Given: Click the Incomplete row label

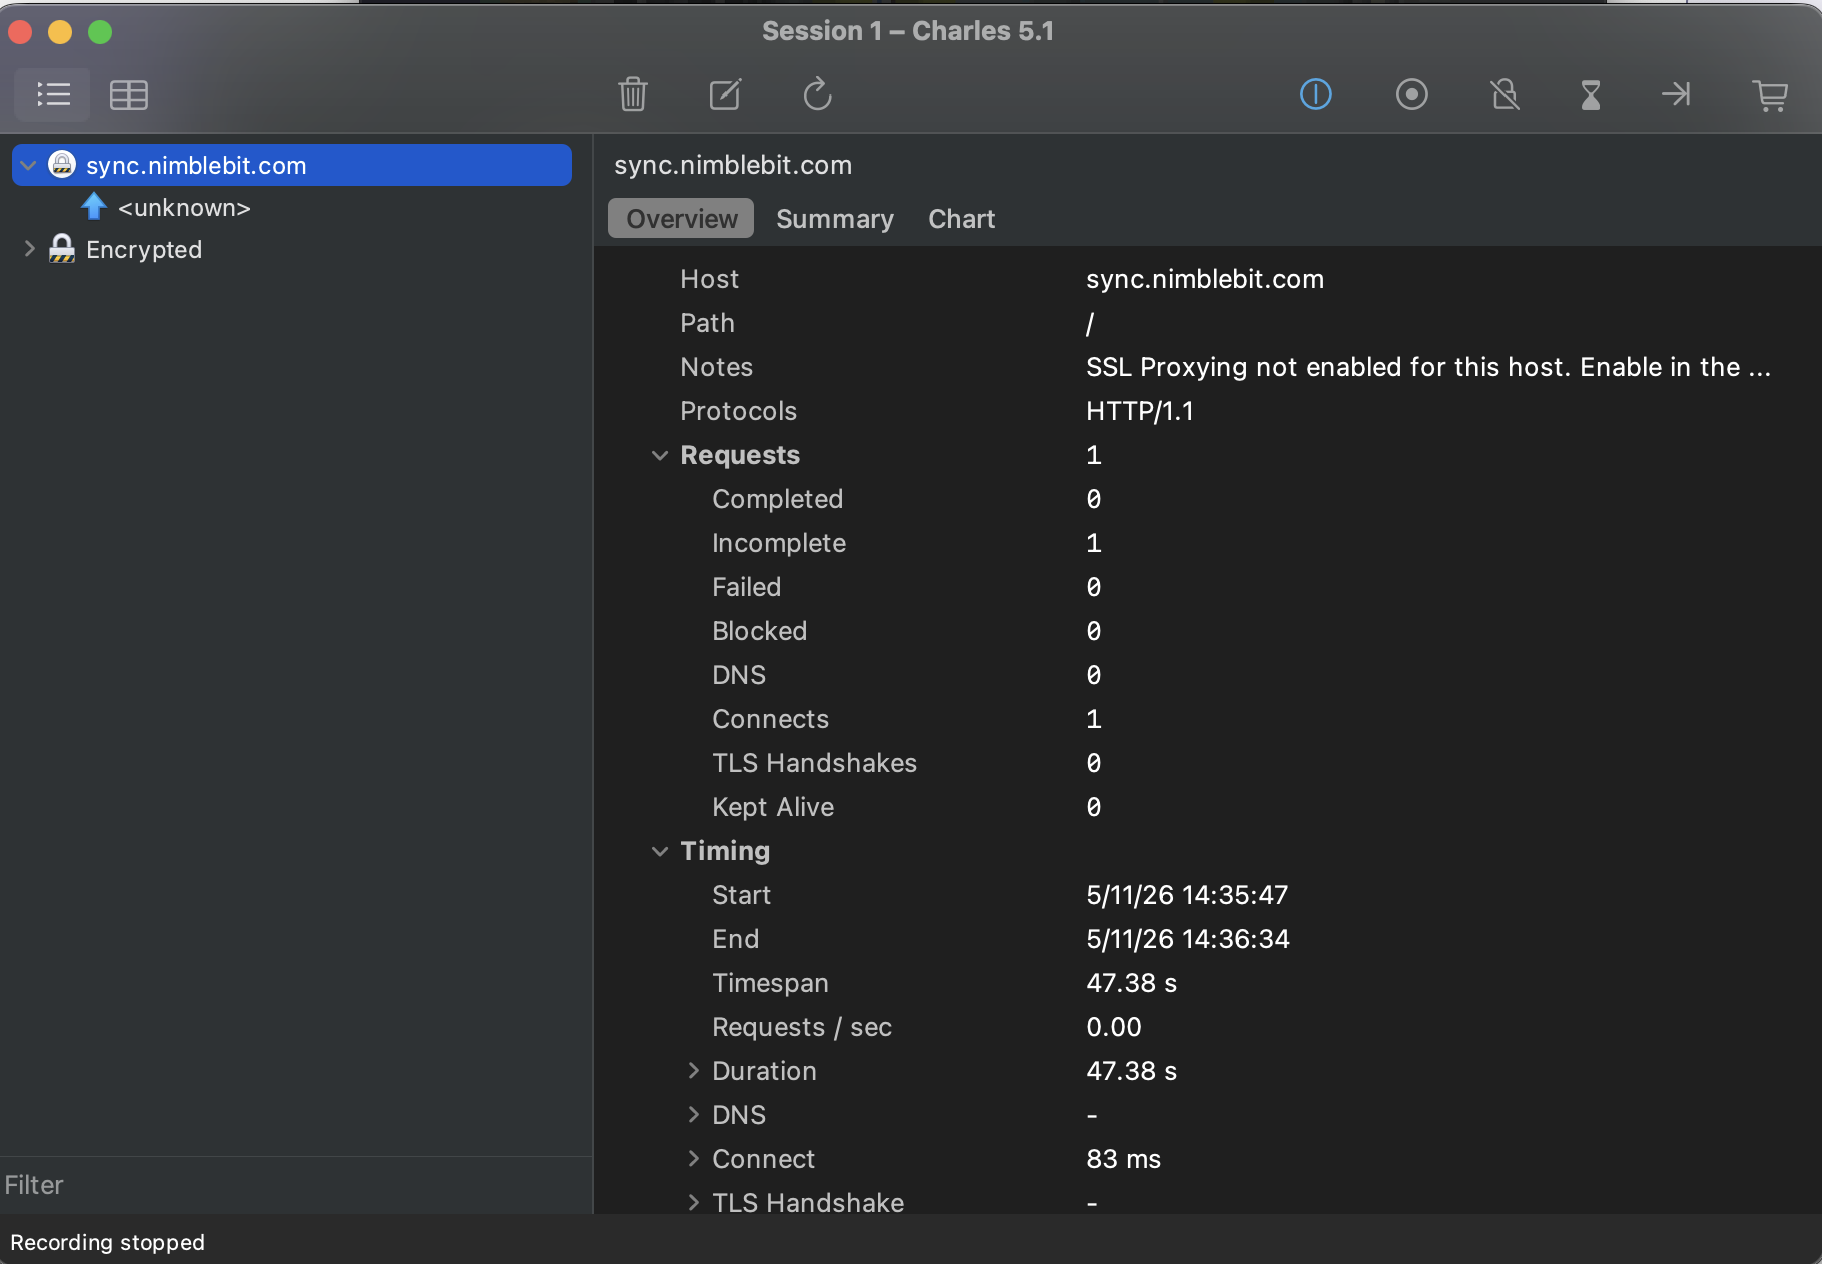Looking at the screenshot, I should click(779, 543).
